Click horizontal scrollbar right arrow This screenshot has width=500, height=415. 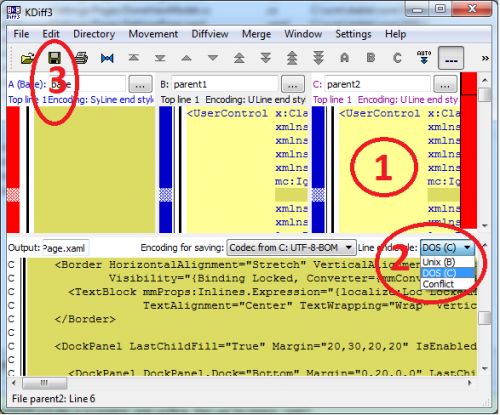pos(470,383)
